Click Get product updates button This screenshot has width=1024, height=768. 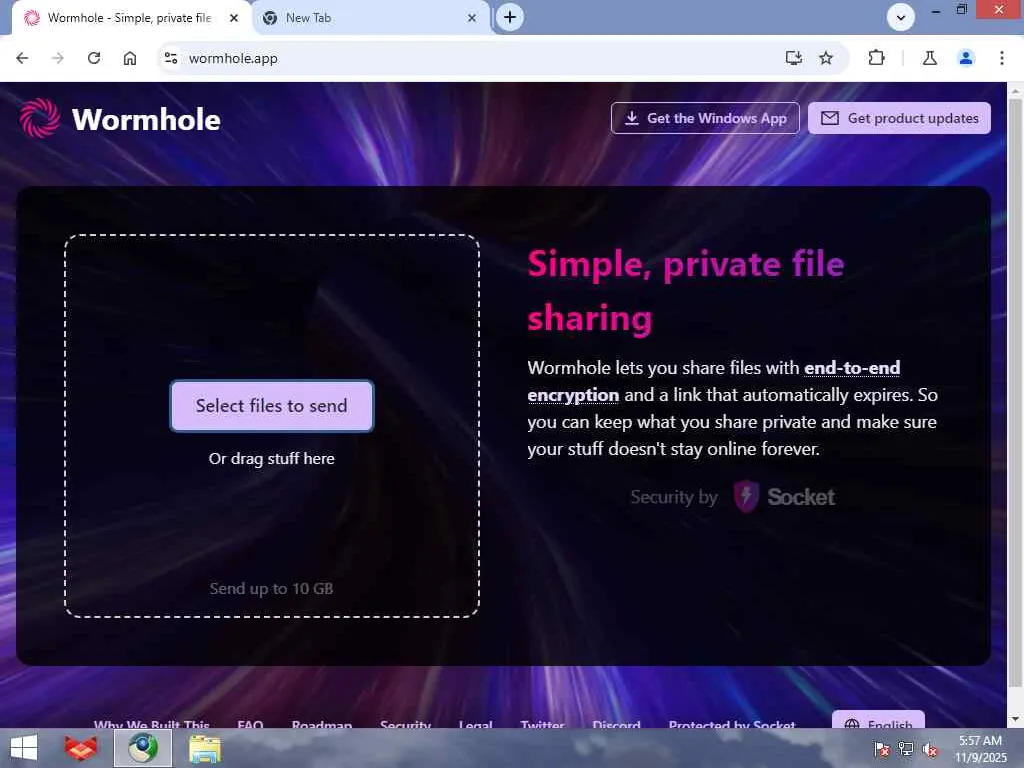[x=899, y=118]
